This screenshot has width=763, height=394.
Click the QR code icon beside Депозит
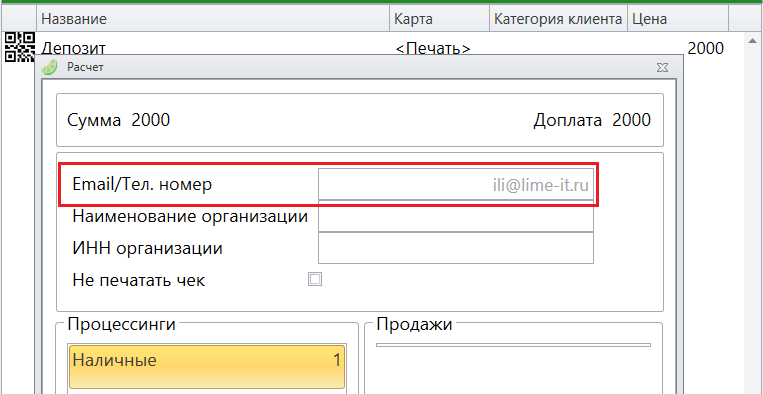pos(19,47)
